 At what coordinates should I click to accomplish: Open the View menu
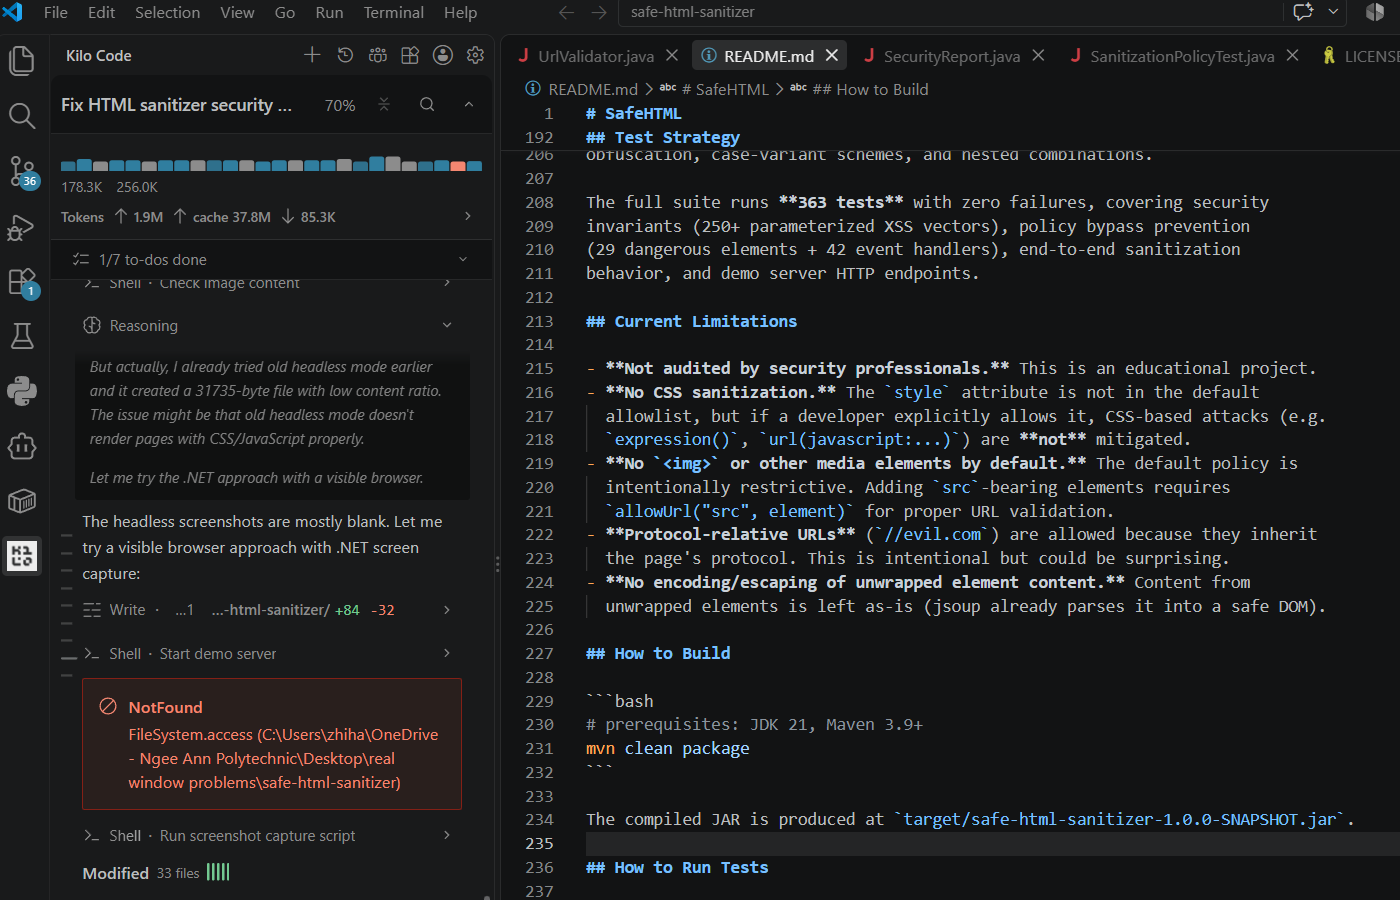coord(237,12)
